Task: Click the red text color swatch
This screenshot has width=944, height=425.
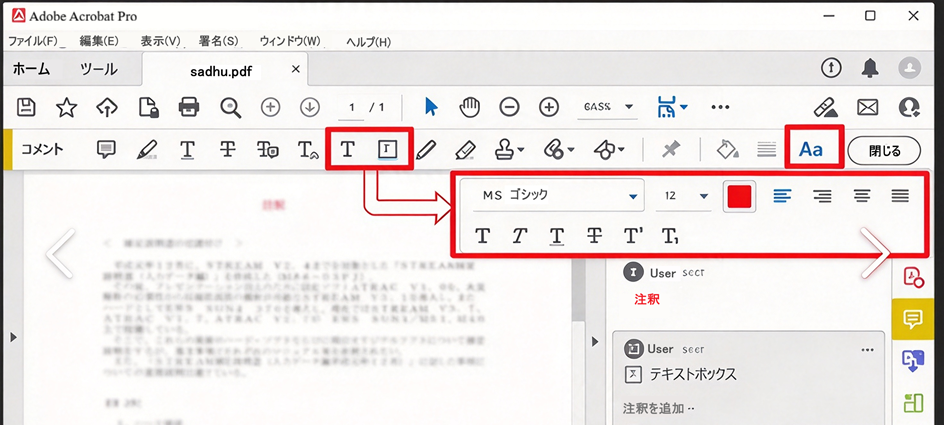Action: 739,197
